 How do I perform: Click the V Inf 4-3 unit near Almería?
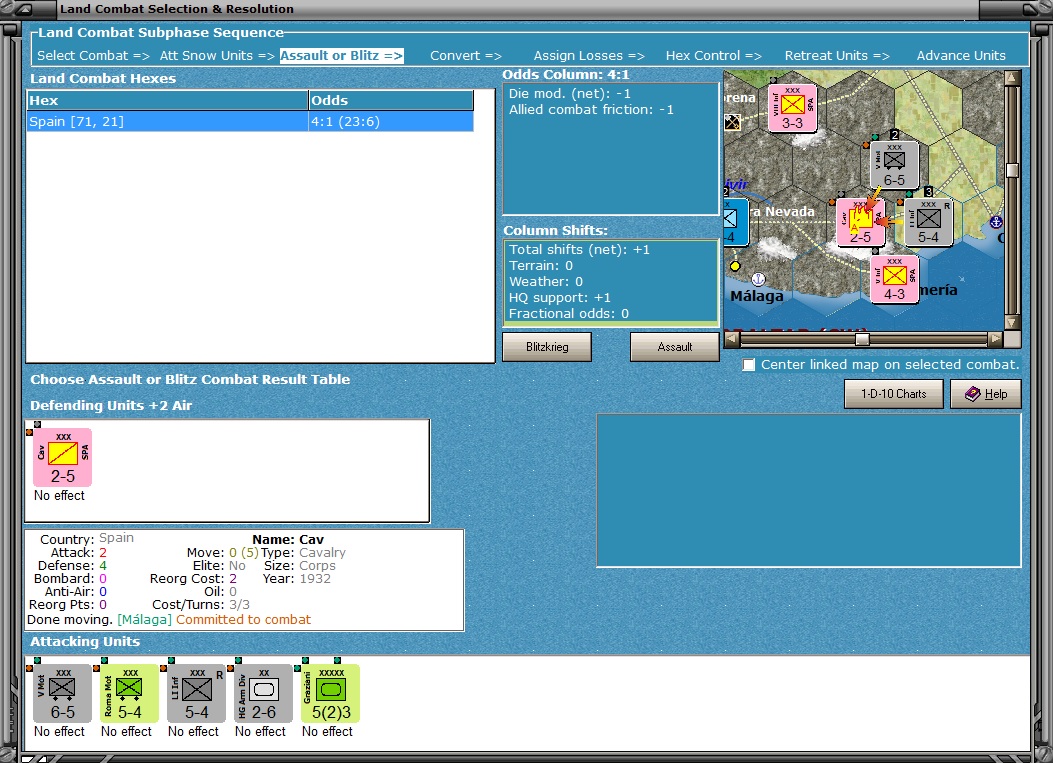tap(894, 277)
